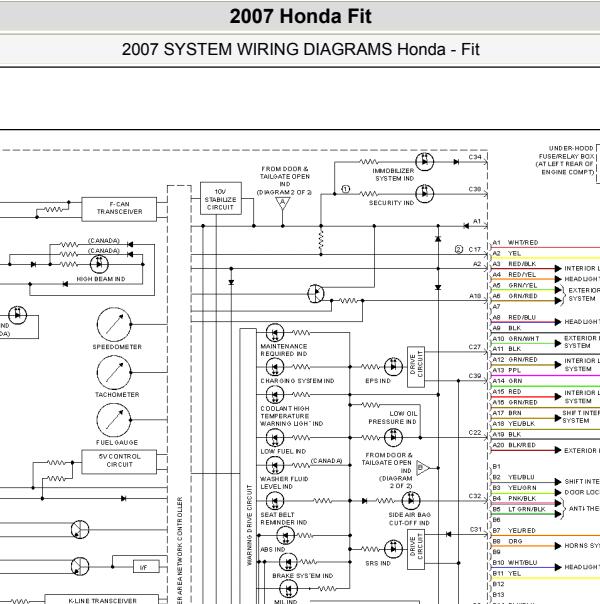Screen dimensions: 600x604
Task: Click the DRIVE CIRCUIT box beside SRS IND
Action: tap(416, 549)
